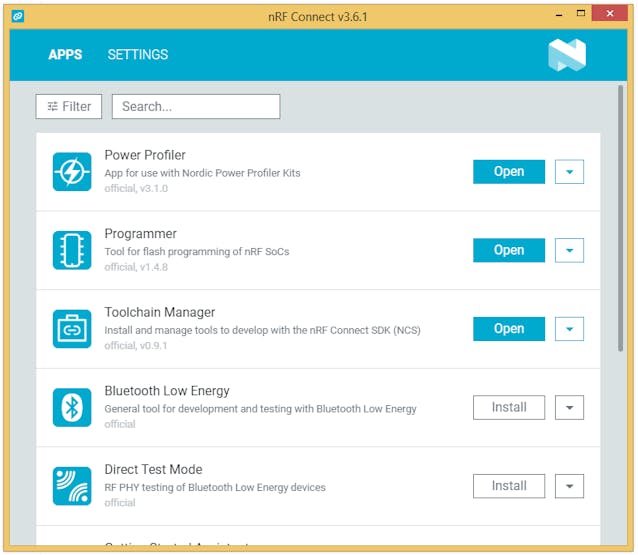638x555 pixels.
Task: Select the Direct Test Mode title
Action: pyautogui.click(x=153, y=469)
